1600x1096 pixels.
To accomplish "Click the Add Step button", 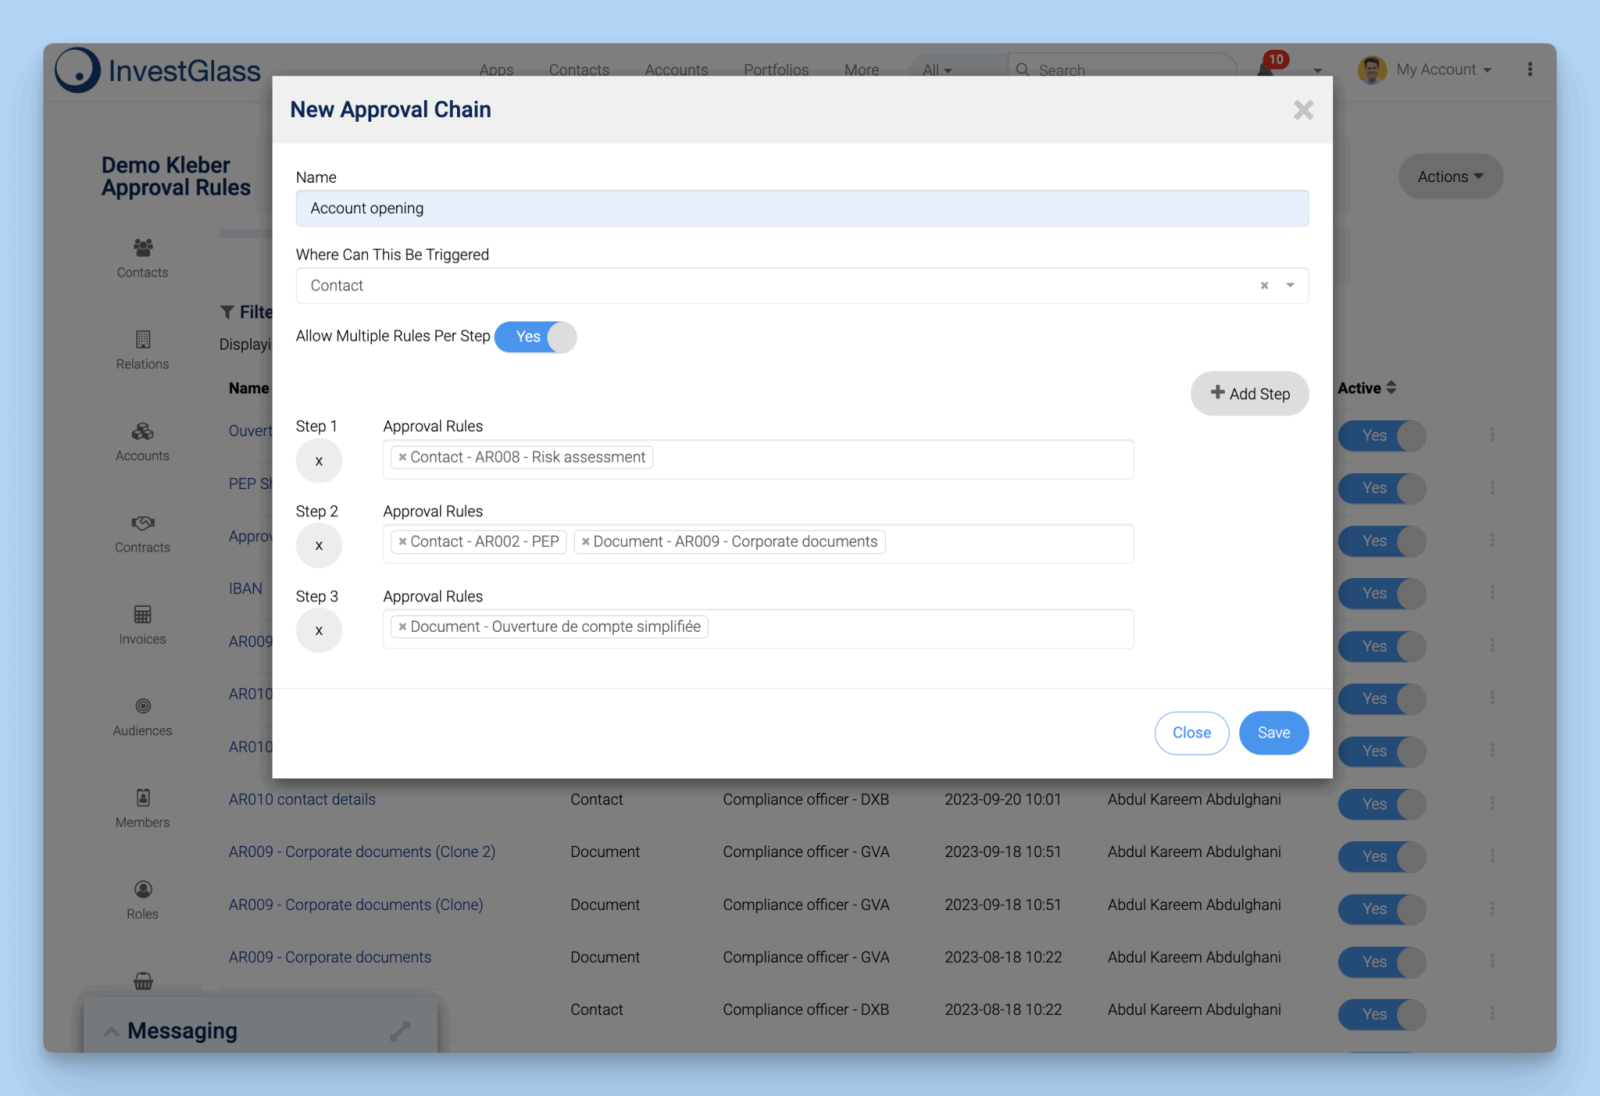I will tap(1249, 394).
